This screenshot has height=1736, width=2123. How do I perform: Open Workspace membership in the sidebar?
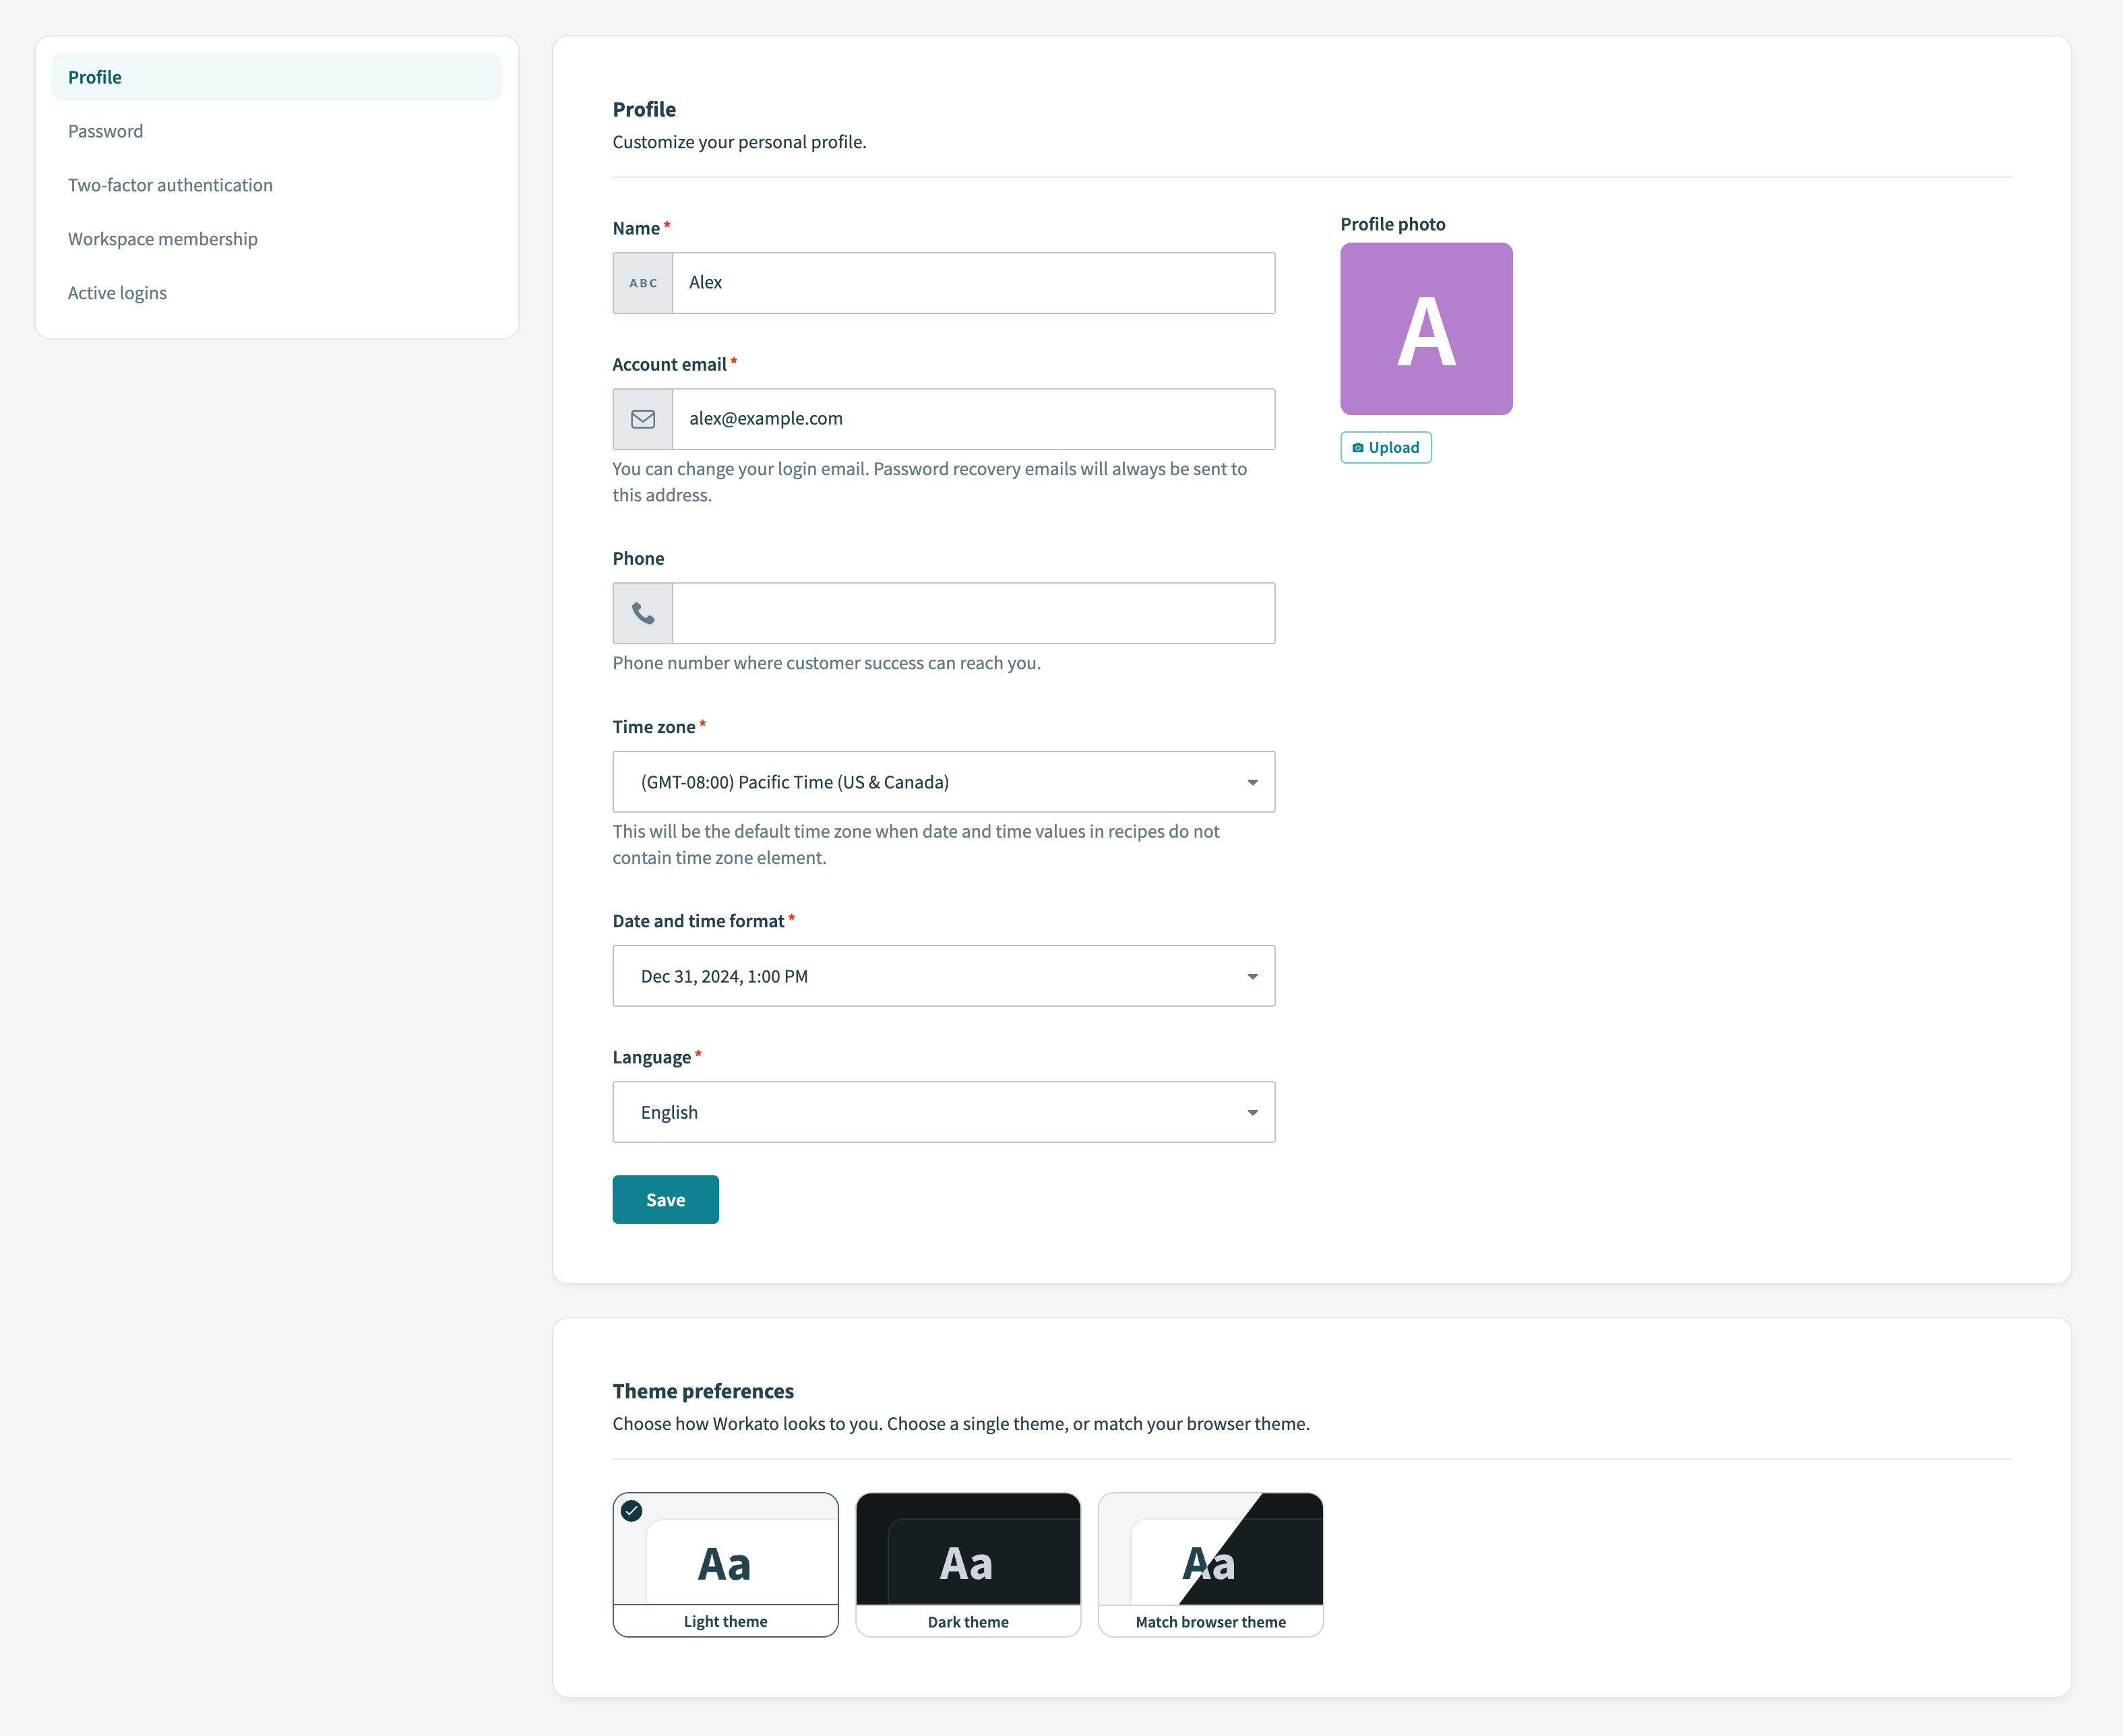click(163, 238)
